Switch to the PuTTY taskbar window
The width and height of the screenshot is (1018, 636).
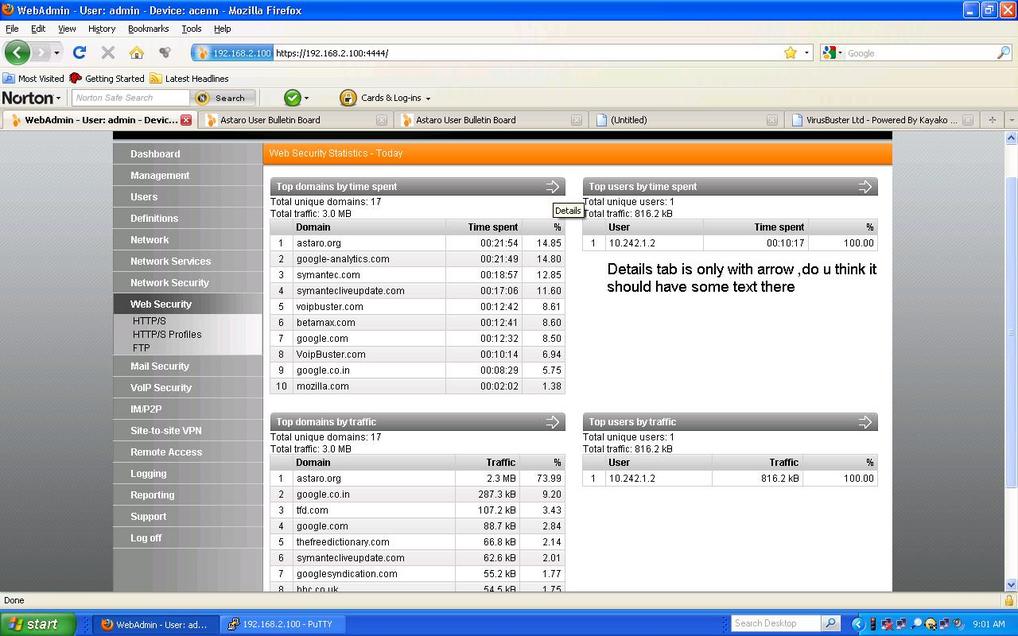[x=278, y=624]
